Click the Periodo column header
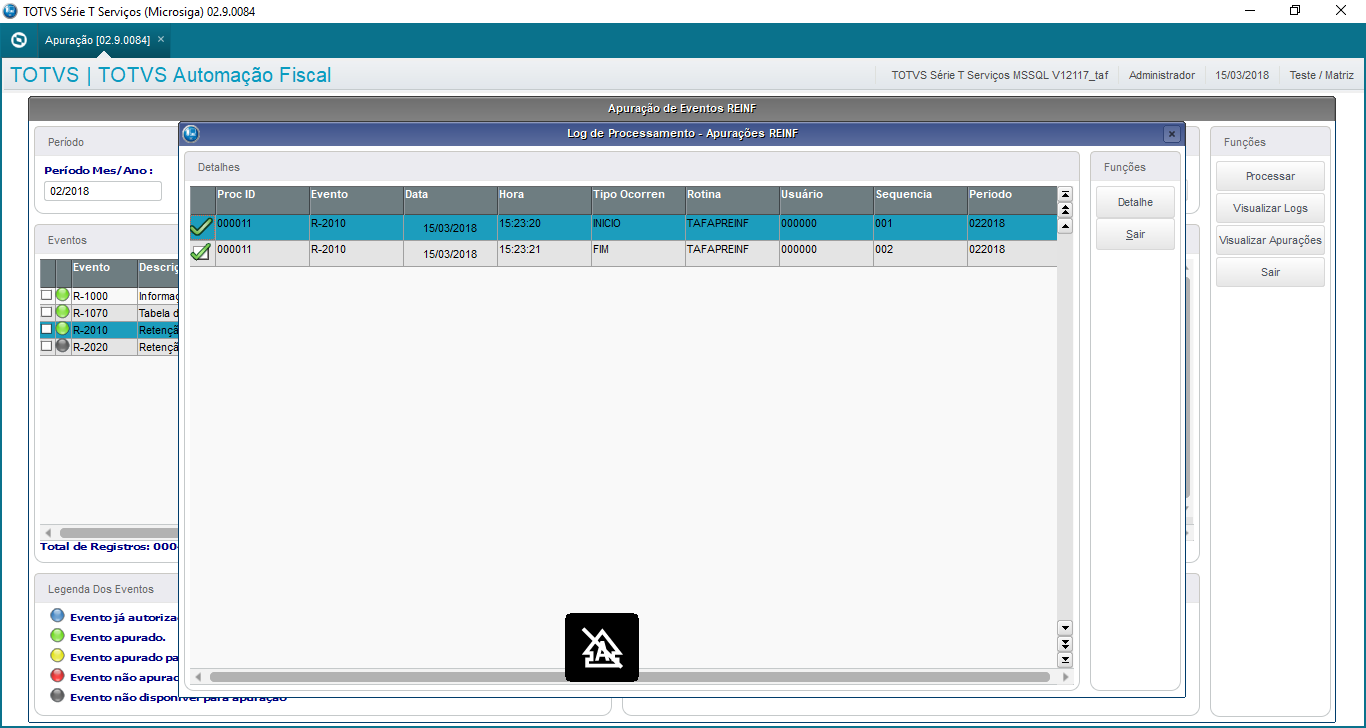The width and height of the screenshot is (1366, 728). [x=1011, y=200]
